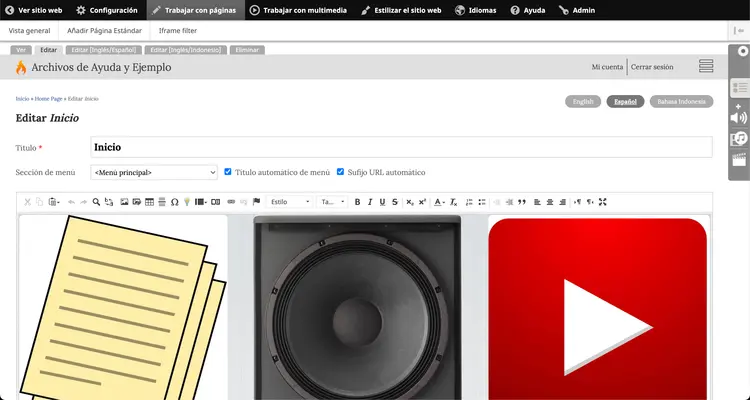The height and width of the screenshot is (400, 750).
Task: Switch to English language button
Action: [583, 101]
